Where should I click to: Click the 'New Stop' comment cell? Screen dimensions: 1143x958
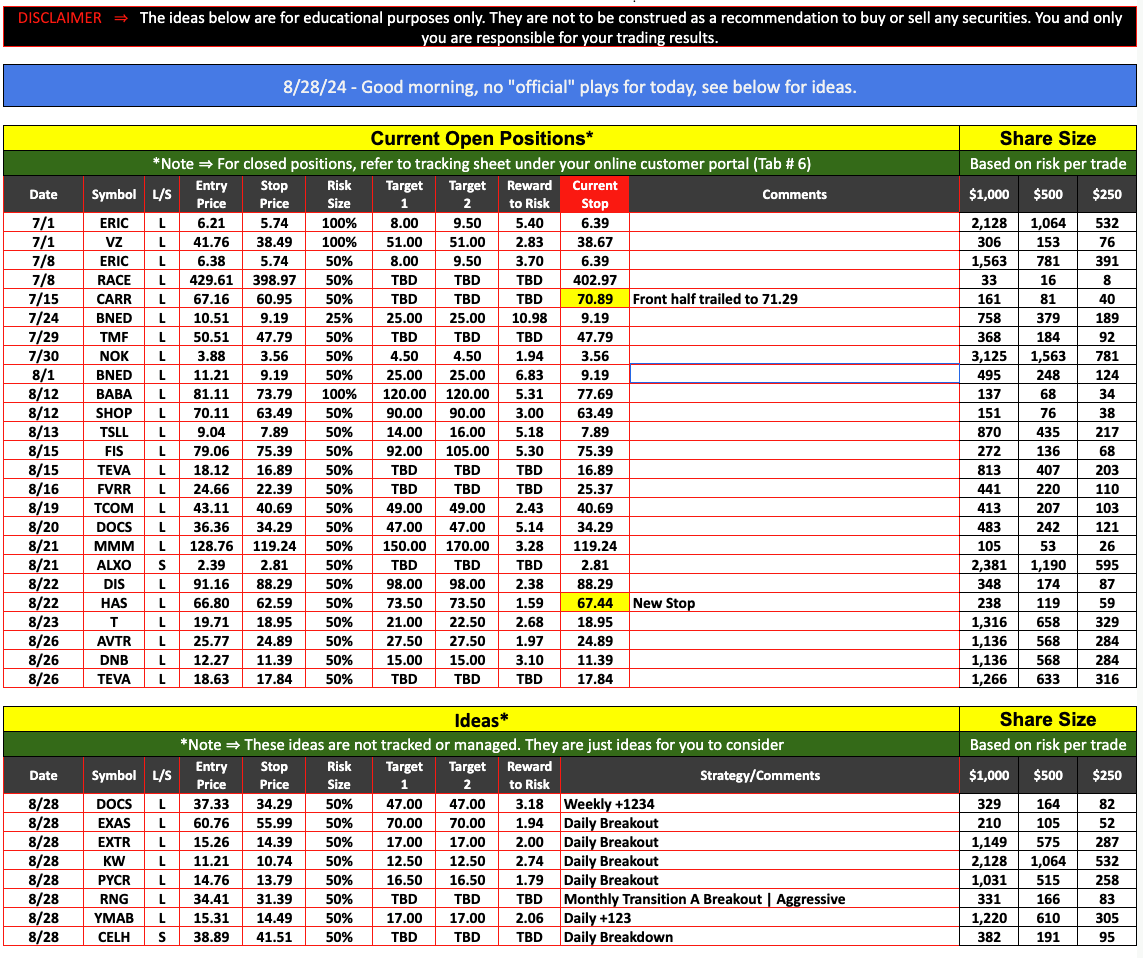pyautogui.click(x=665, y=603)
